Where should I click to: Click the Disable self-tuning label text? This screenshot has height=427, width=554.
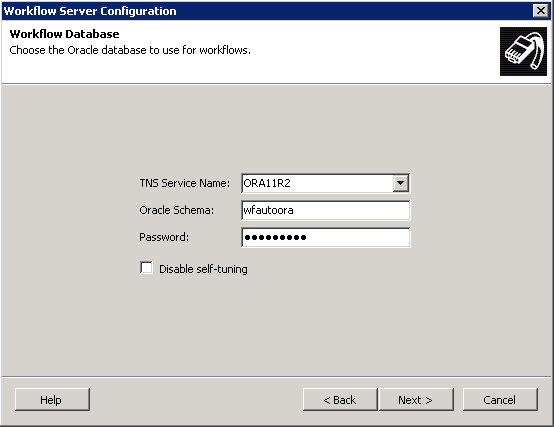(203, 269)
